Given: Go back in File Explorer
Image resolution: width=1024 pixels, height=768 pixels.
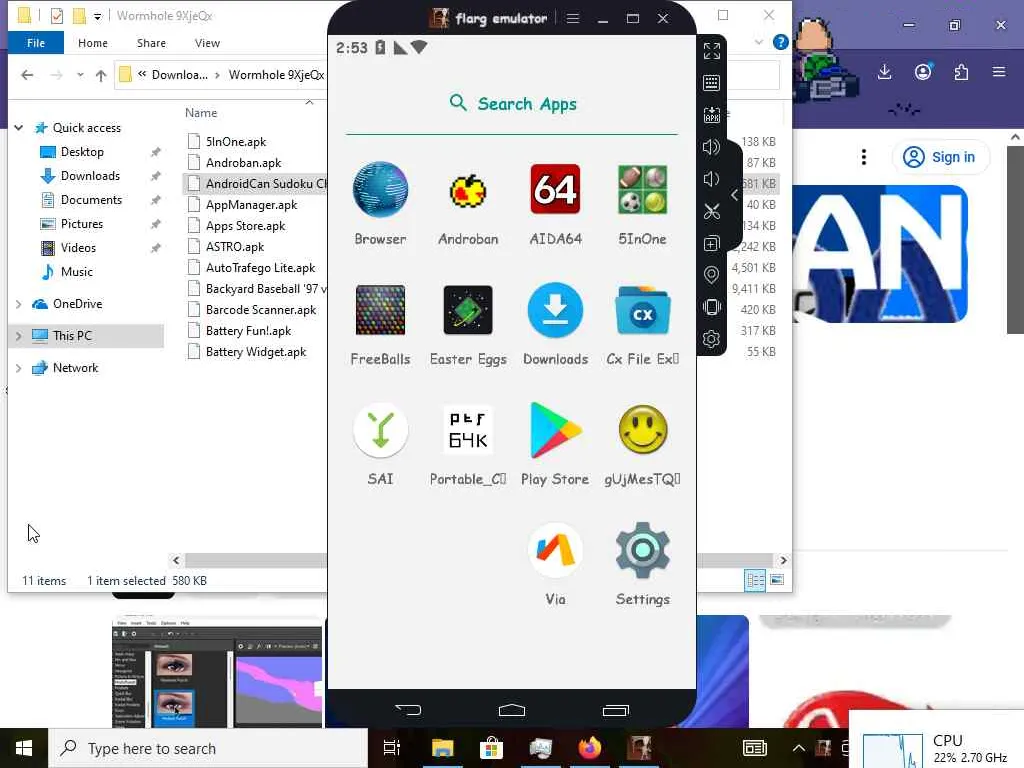Looking at the screenshot, I should (27, 75).
